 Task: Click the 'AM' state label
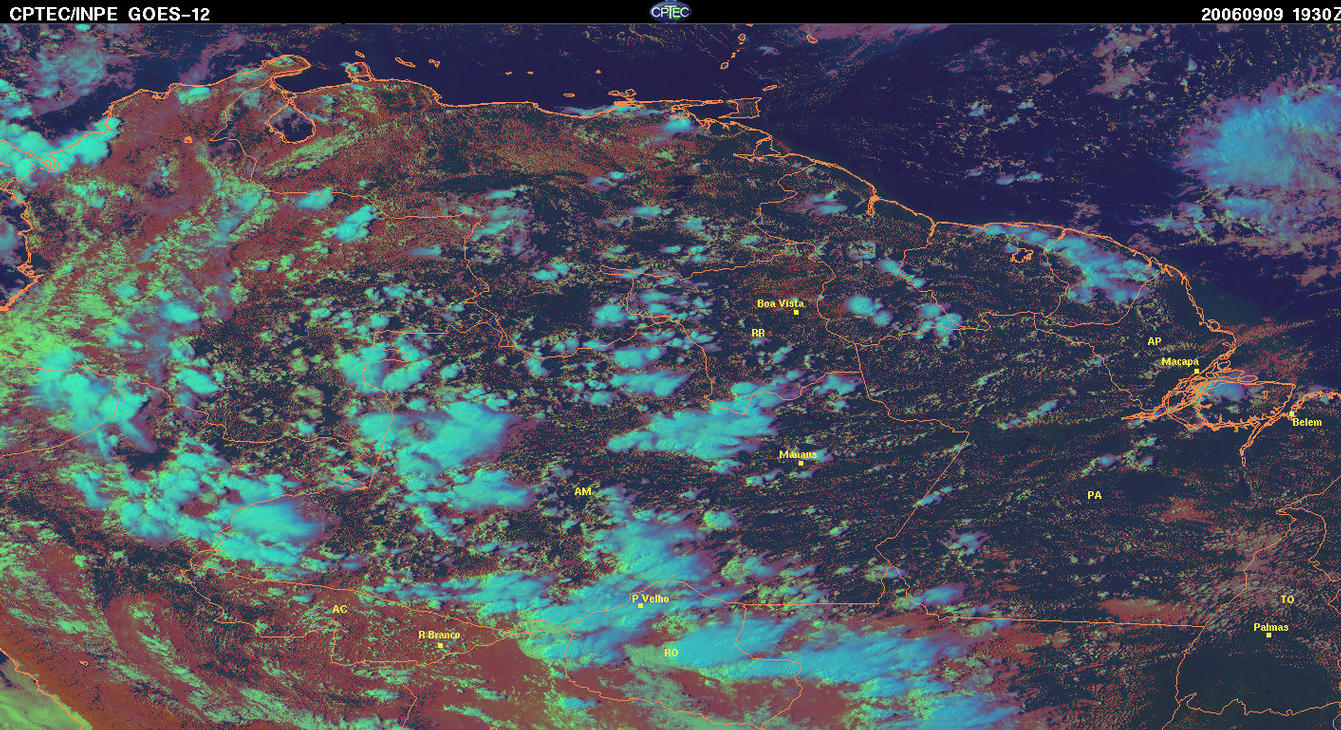(x=583, y=491)
